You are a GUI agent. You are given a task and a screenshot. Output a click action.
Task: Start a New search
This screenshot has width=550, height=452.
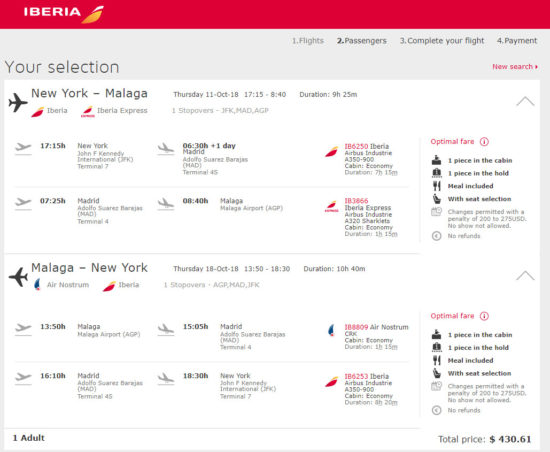pyautogui.click(x=515, y=67)
